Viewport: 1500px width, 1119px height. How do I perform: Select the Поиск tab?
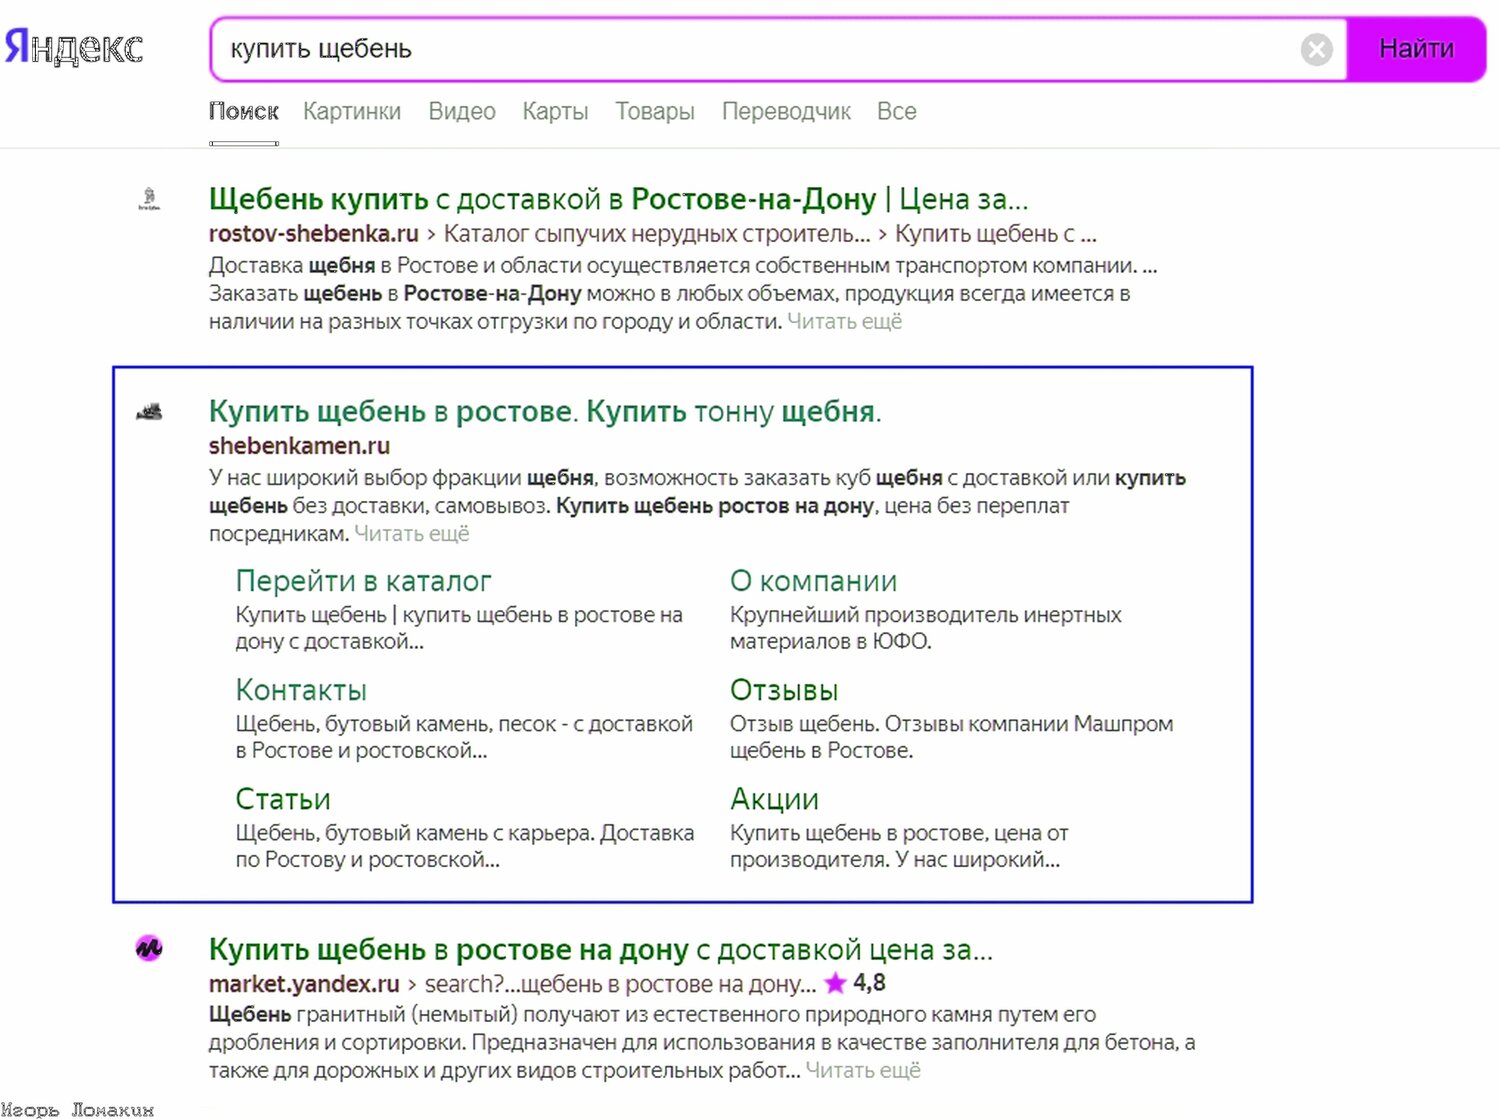244,111
